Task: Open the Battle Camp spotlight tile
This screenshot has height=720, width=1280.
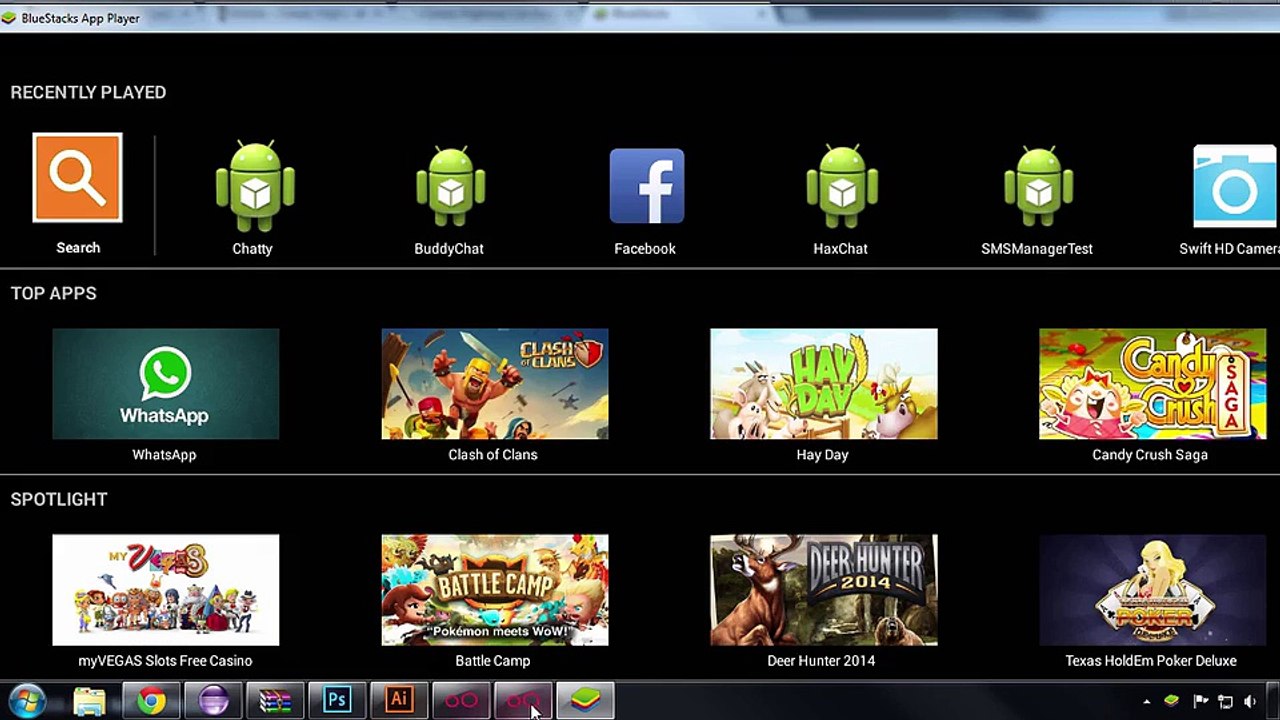Action: pyautogui.click(x=495, y=590)
